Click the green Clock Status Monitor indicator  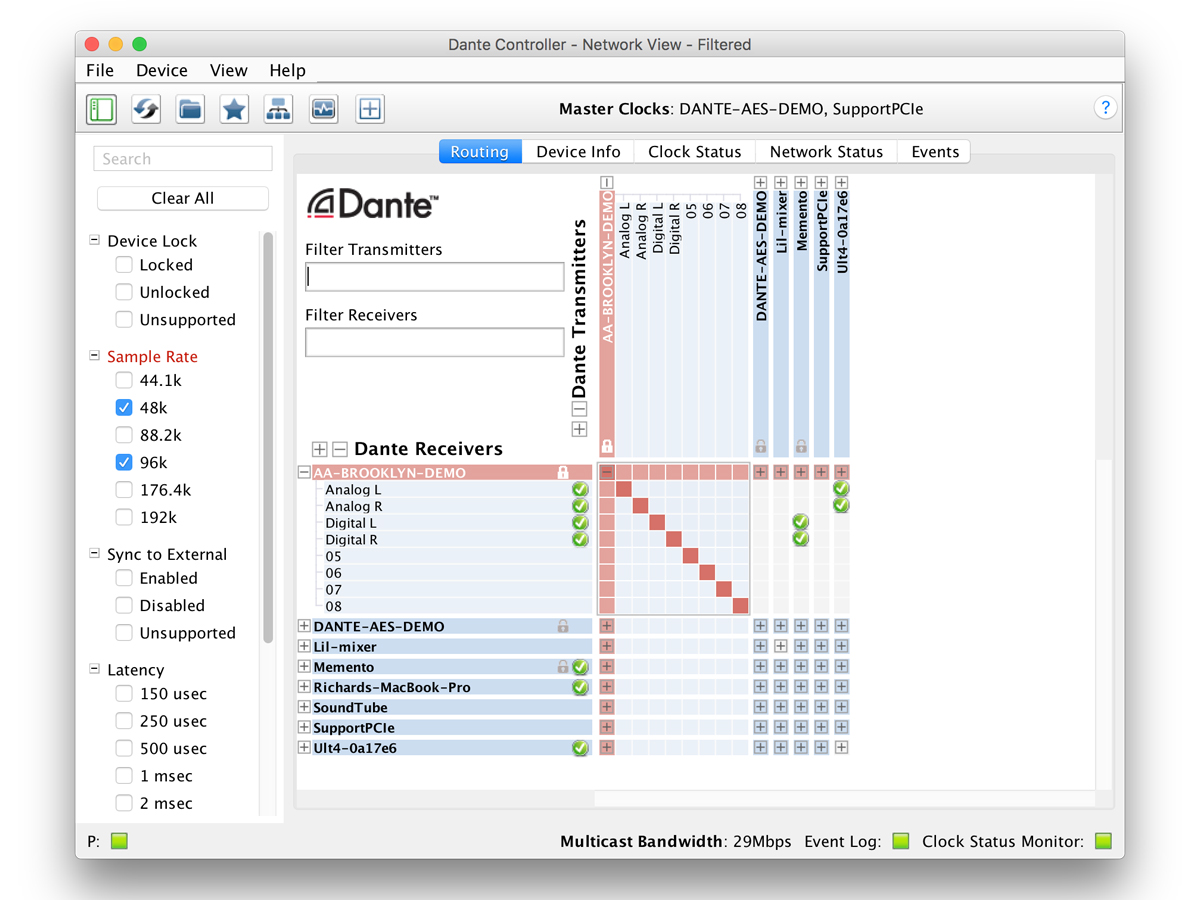click(1102, 841)
